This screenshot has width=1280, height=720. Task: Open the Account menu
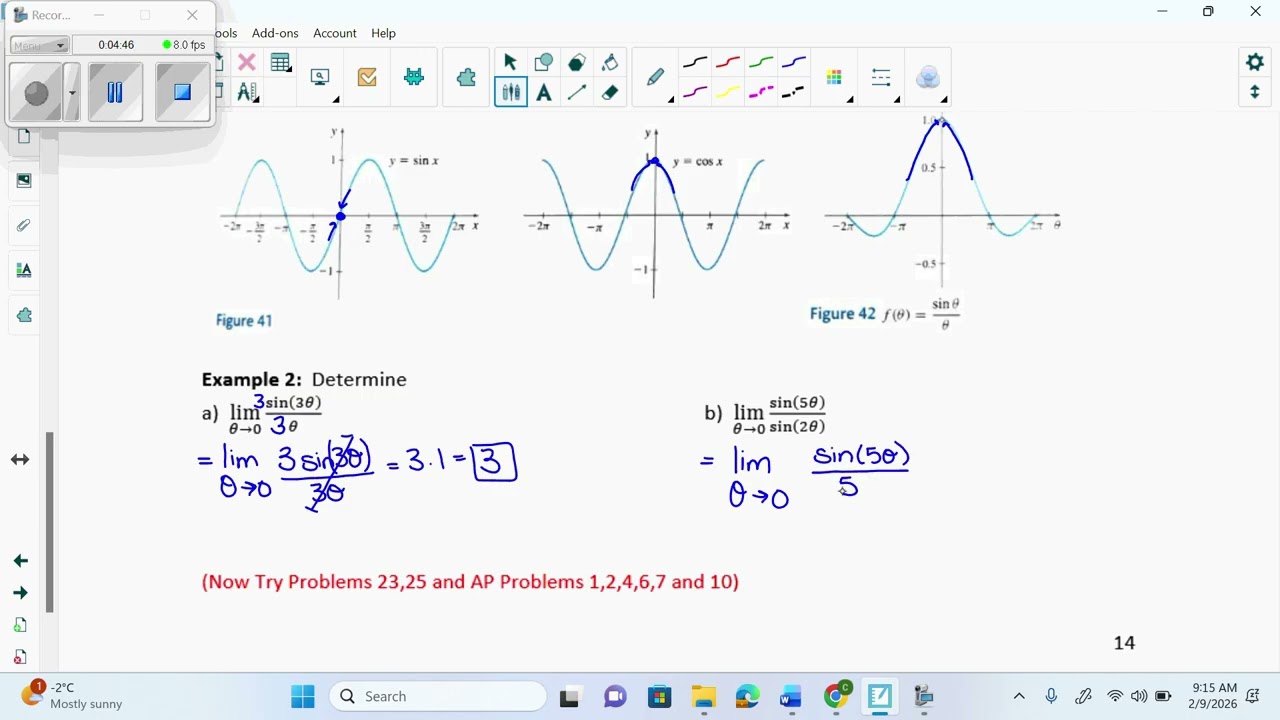click(335, 33)
